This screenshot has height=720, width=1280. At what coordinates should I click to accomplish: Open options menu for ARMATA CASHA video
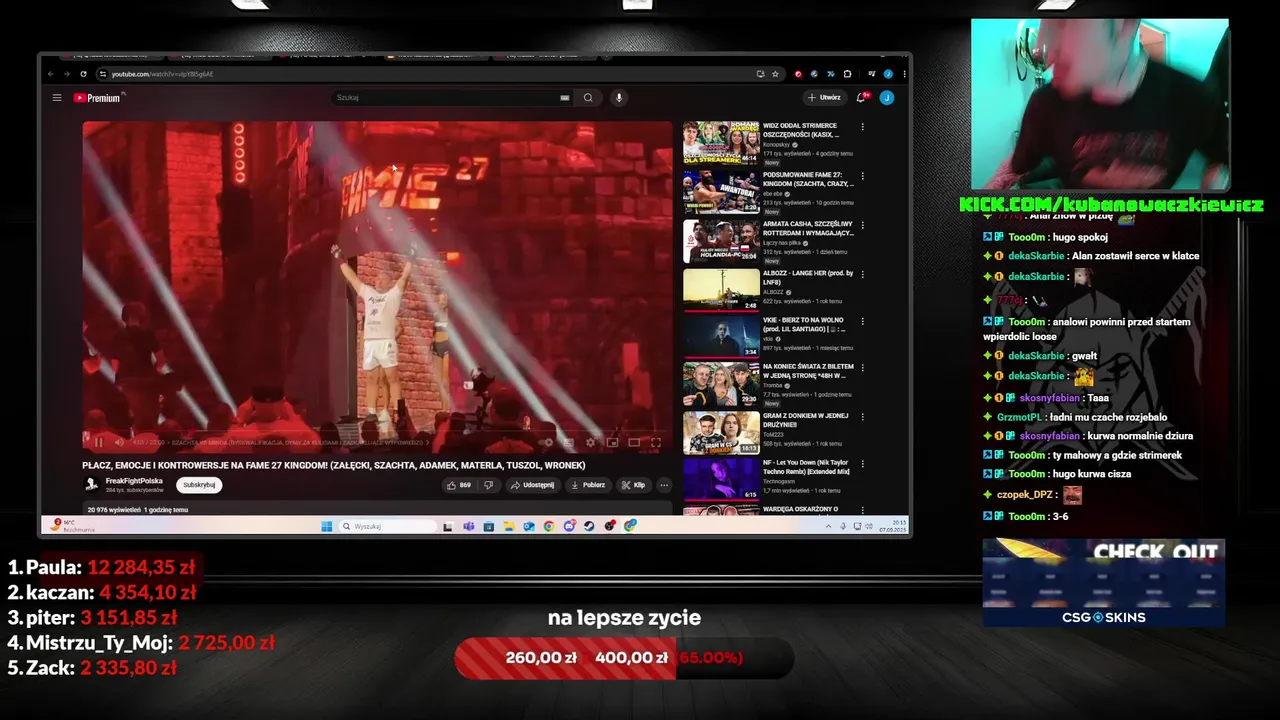click(862, 225)
